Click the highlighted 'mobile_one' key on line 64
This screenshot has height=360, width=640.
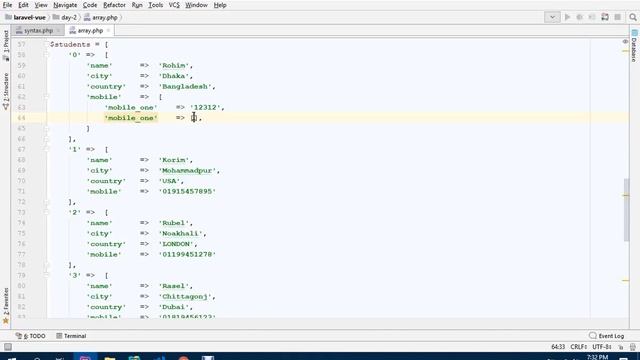(x=131, y=118)
